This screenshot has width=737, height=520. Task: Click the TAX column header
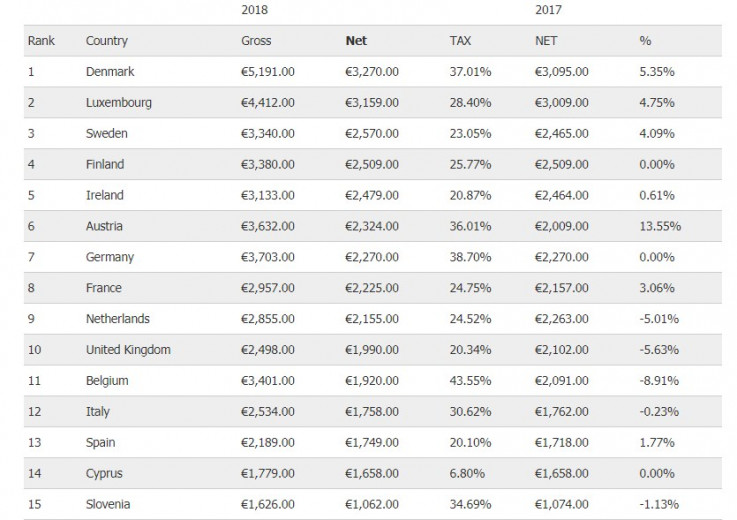461,41
